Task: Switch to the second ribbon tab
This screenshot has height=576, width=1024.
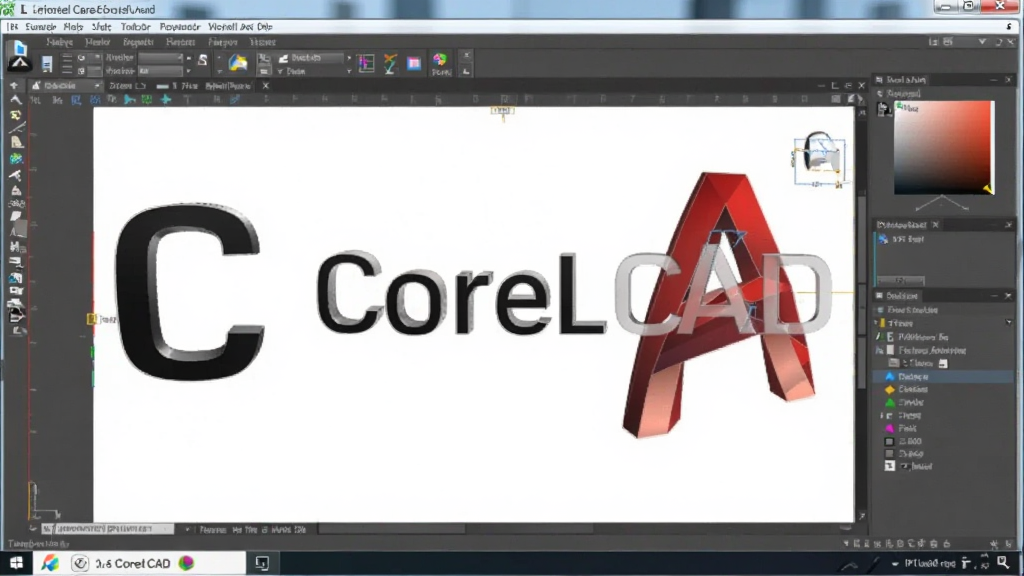Action: click(97, 42)
